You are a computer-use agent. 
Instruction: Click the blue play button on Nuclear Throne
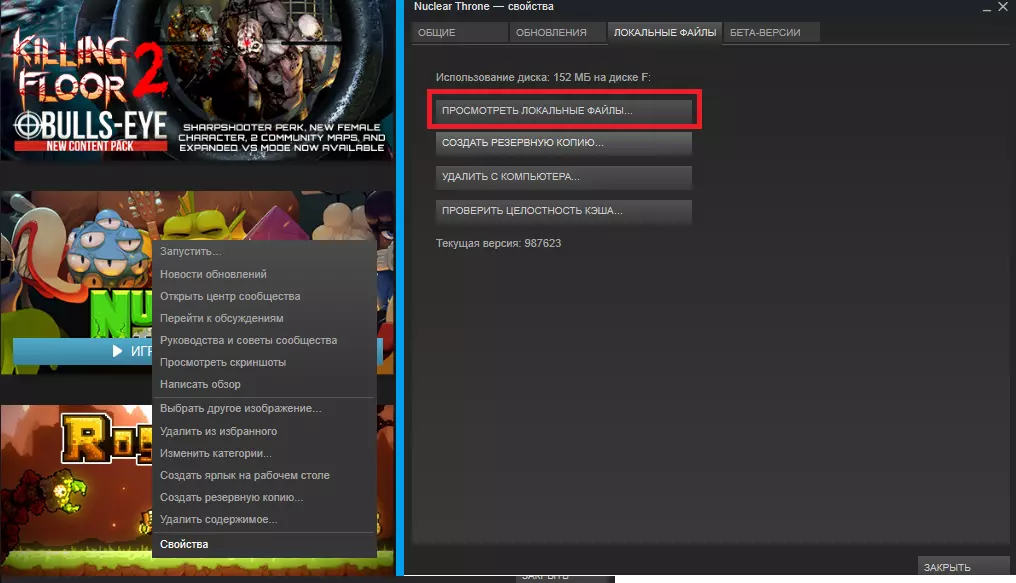[82, 351]
